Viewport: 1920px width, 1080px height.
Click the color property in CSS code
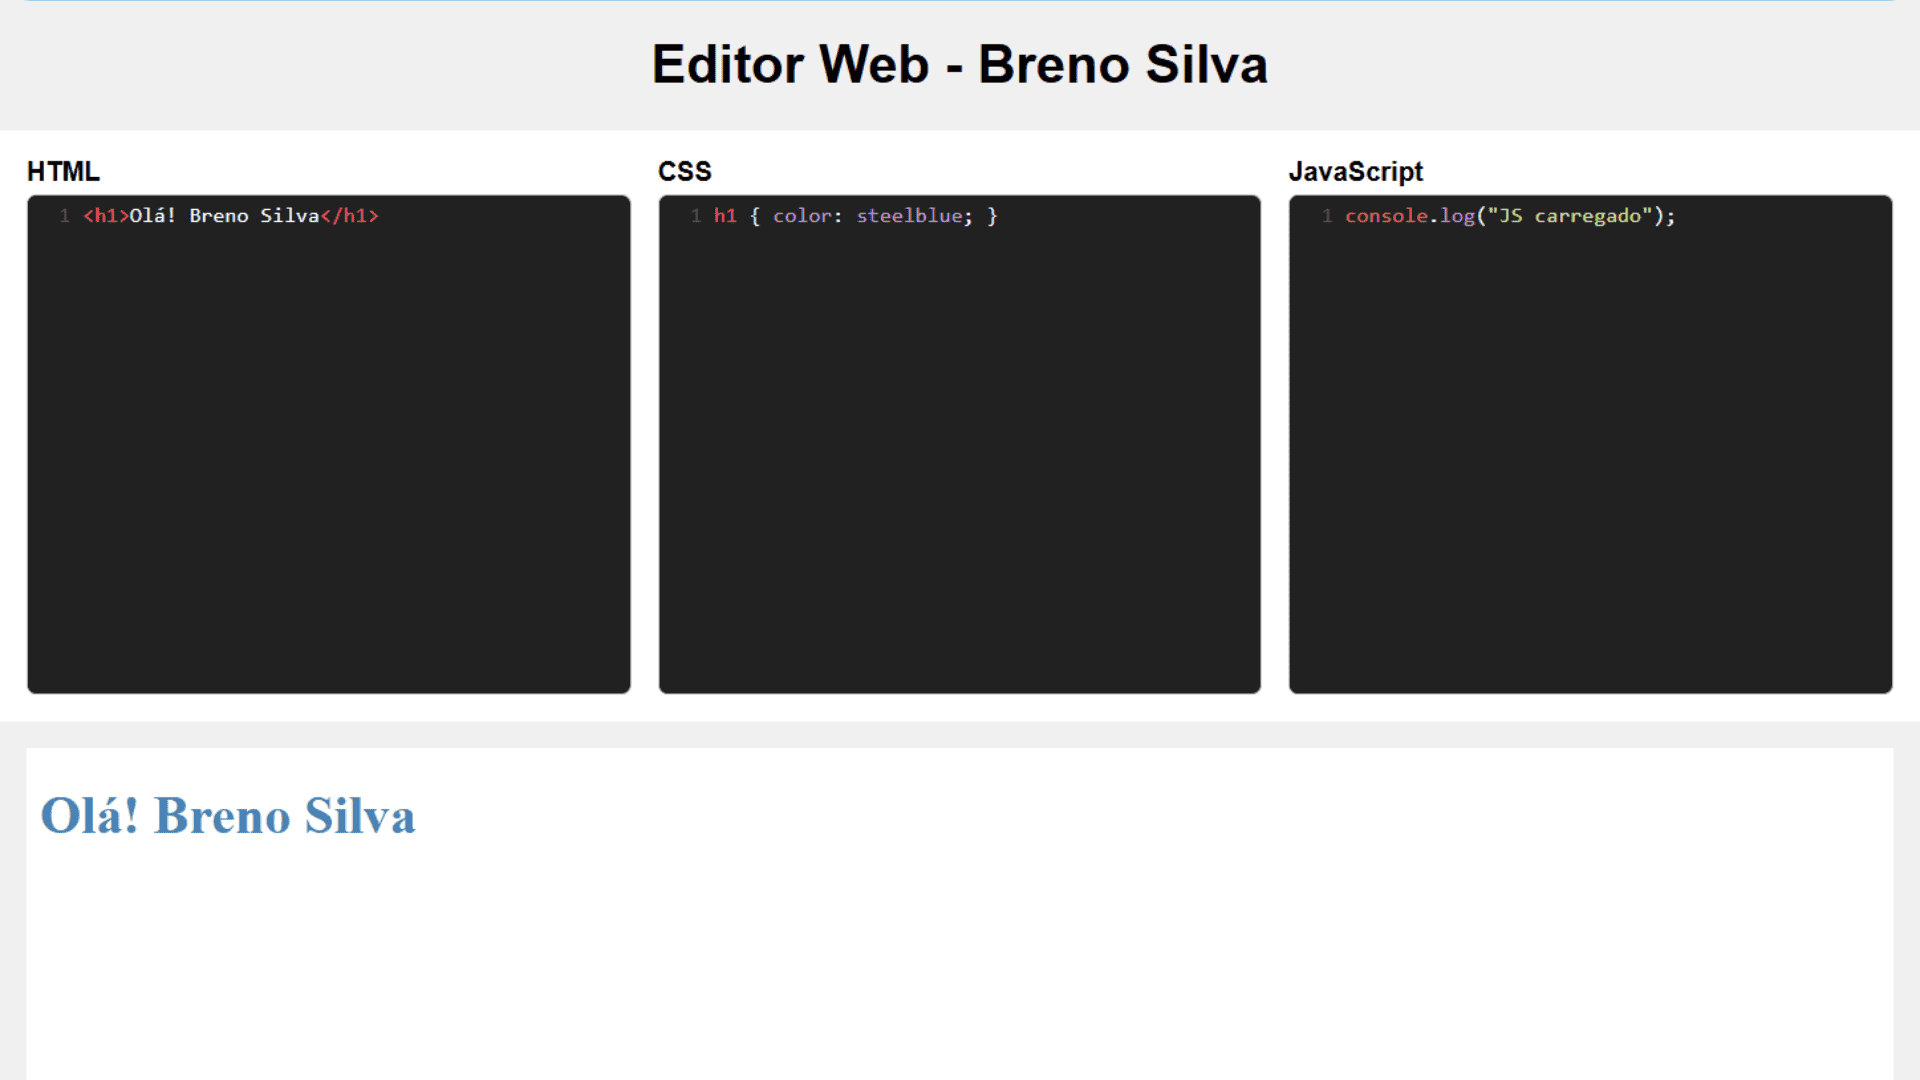(802, 216)
